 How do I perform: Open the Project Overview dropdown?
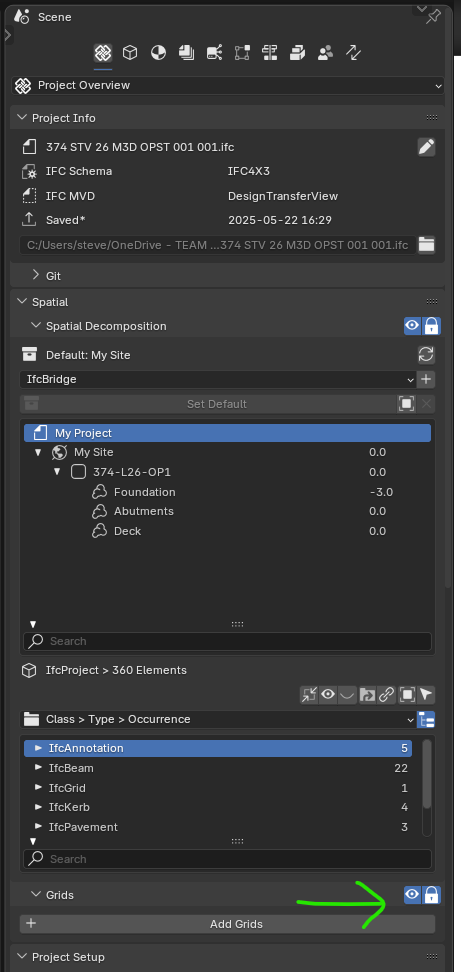tap(227, 86)
